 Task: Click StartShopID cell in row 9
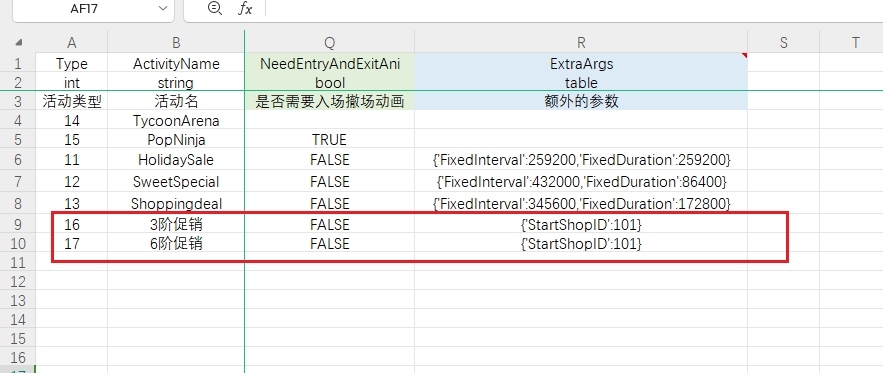point(581,224)
